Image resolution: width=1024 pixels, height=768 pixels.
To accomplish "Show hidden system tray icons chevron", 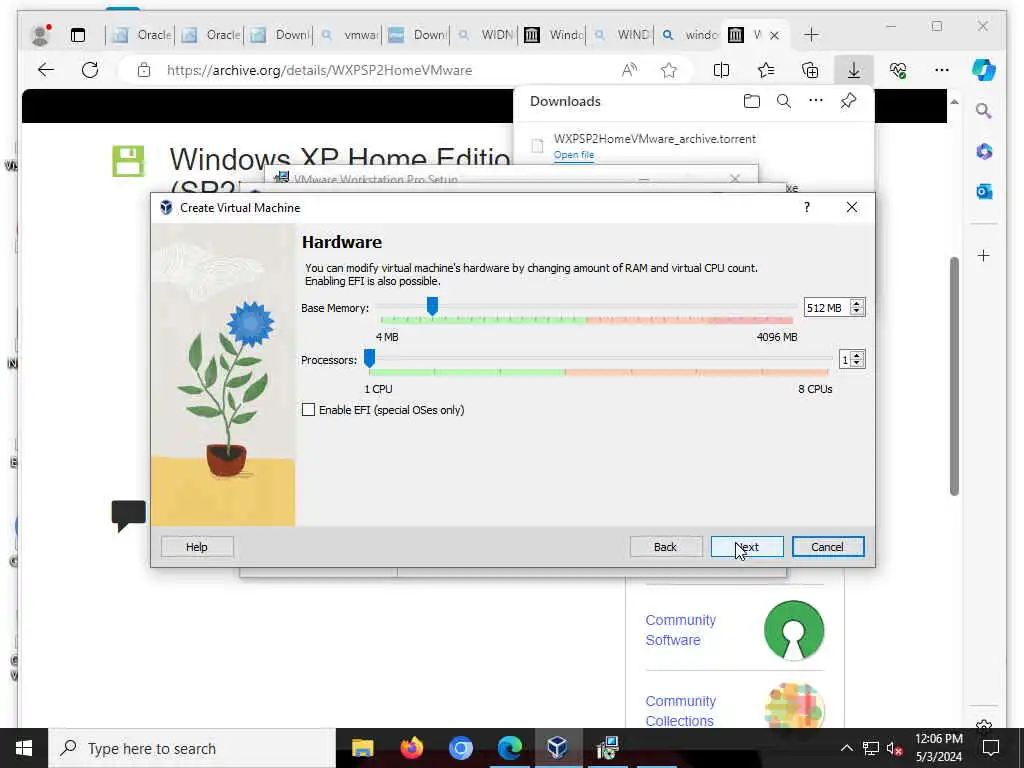I will click(x=846, y=748).
